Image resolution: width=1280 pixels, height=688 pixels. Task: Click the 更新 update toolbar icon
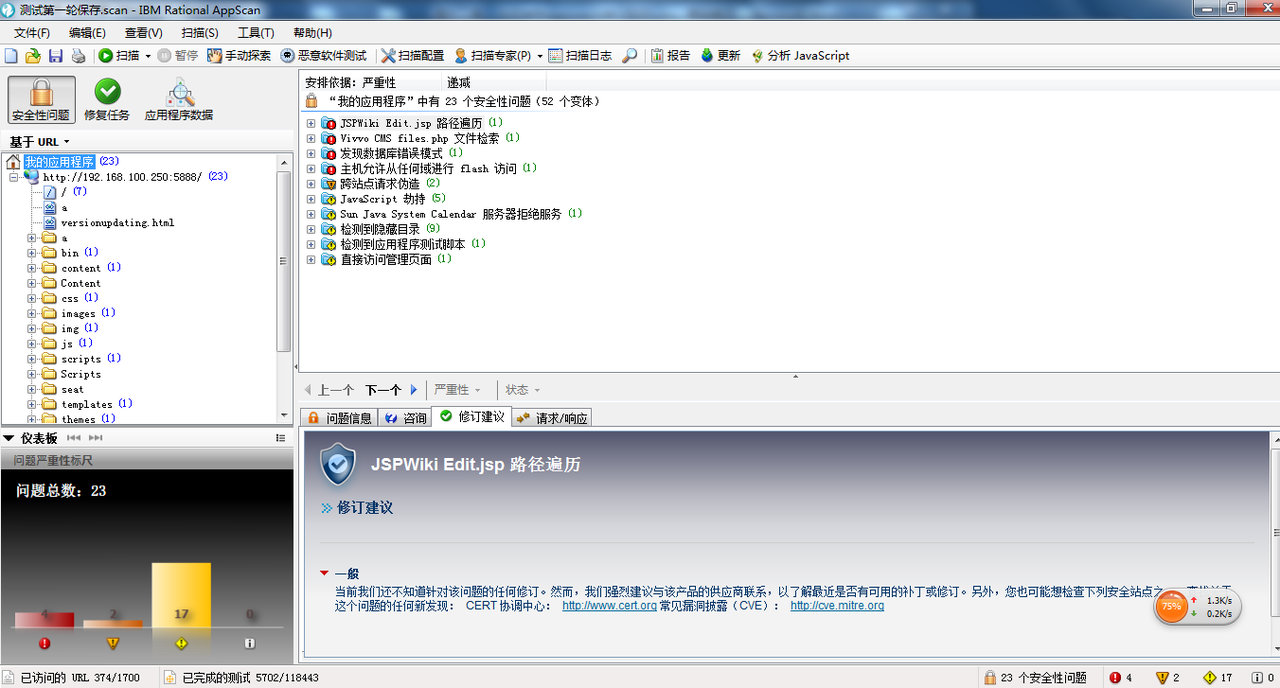[721, 56]
